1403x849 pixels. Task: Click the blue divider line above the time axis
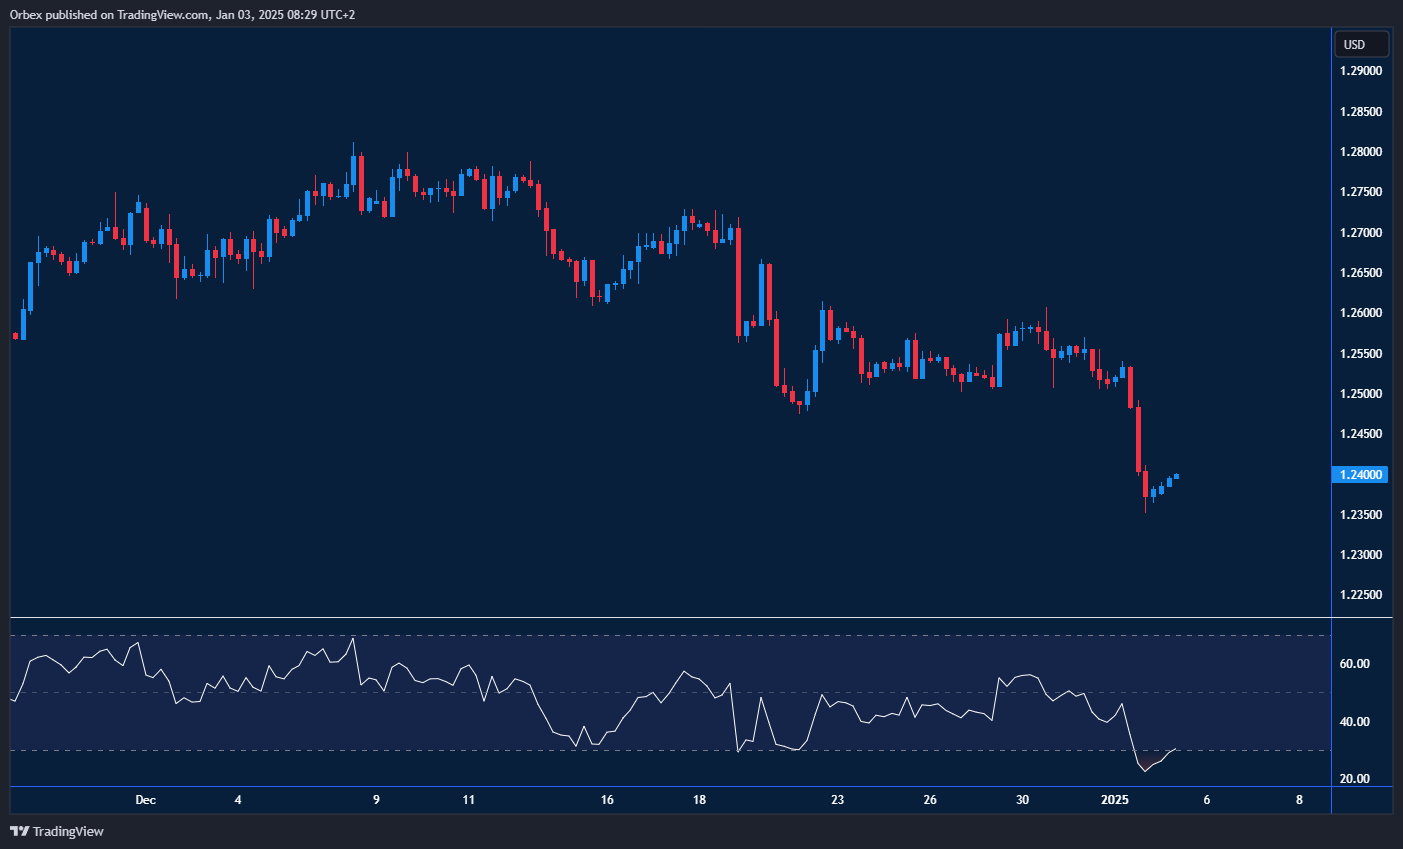tap(600, 786)
